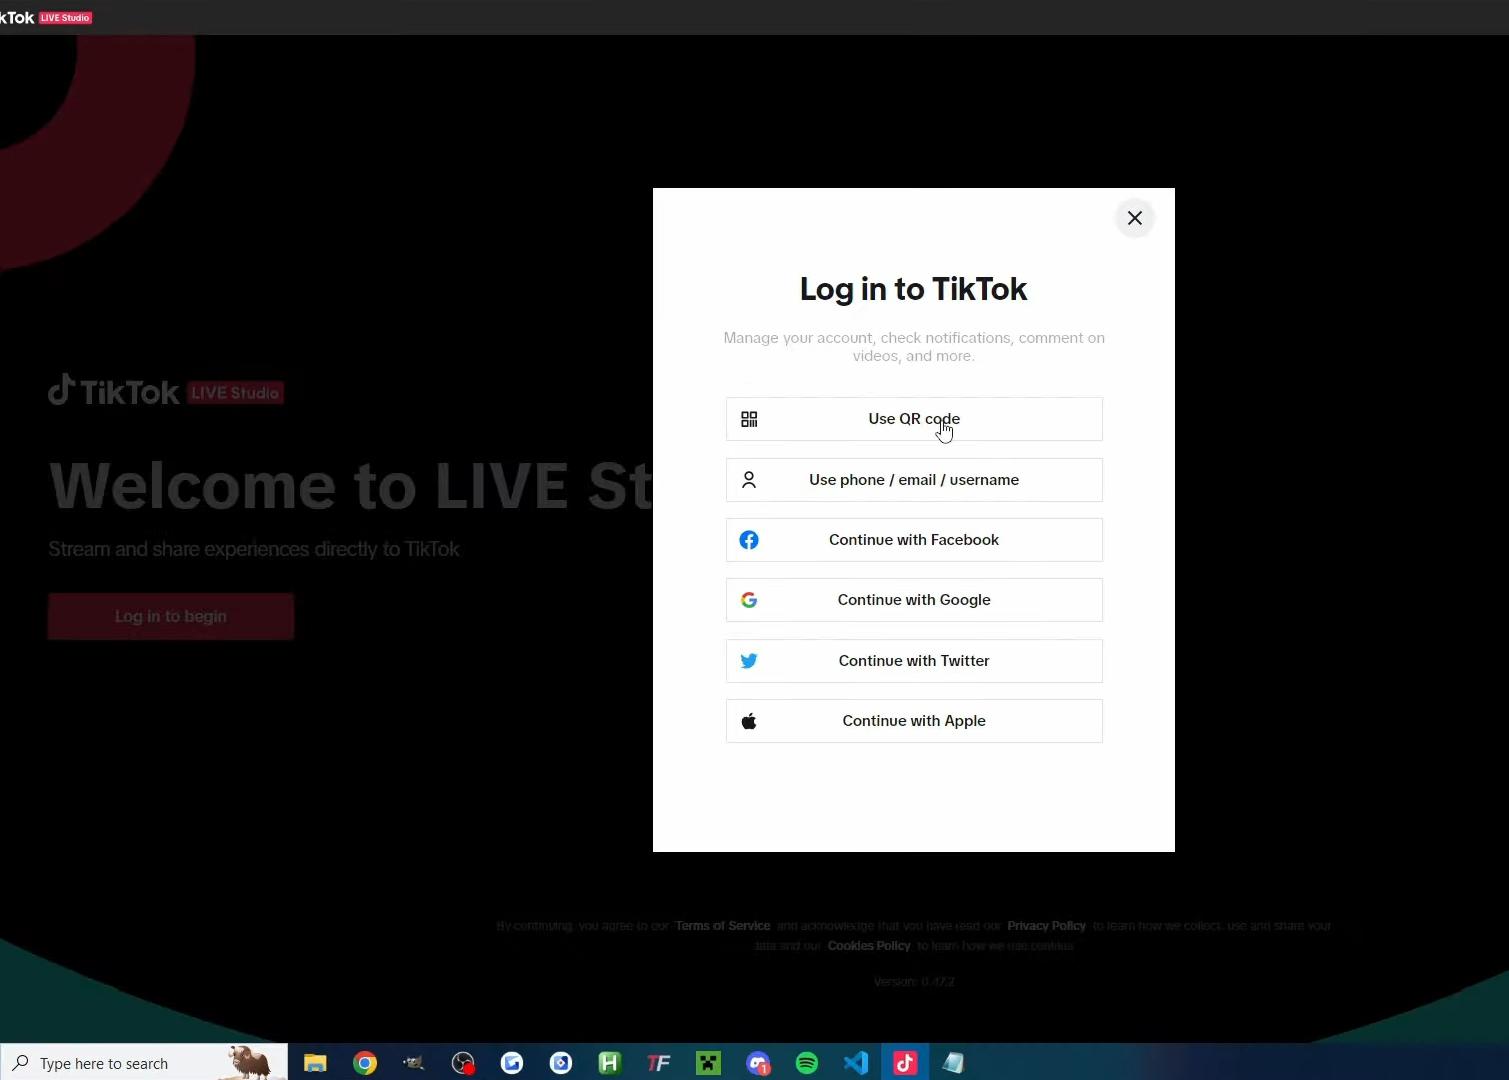Click the Windows search box
This screenshot has height=1080, width=1509.
(x=144, y=1063)
